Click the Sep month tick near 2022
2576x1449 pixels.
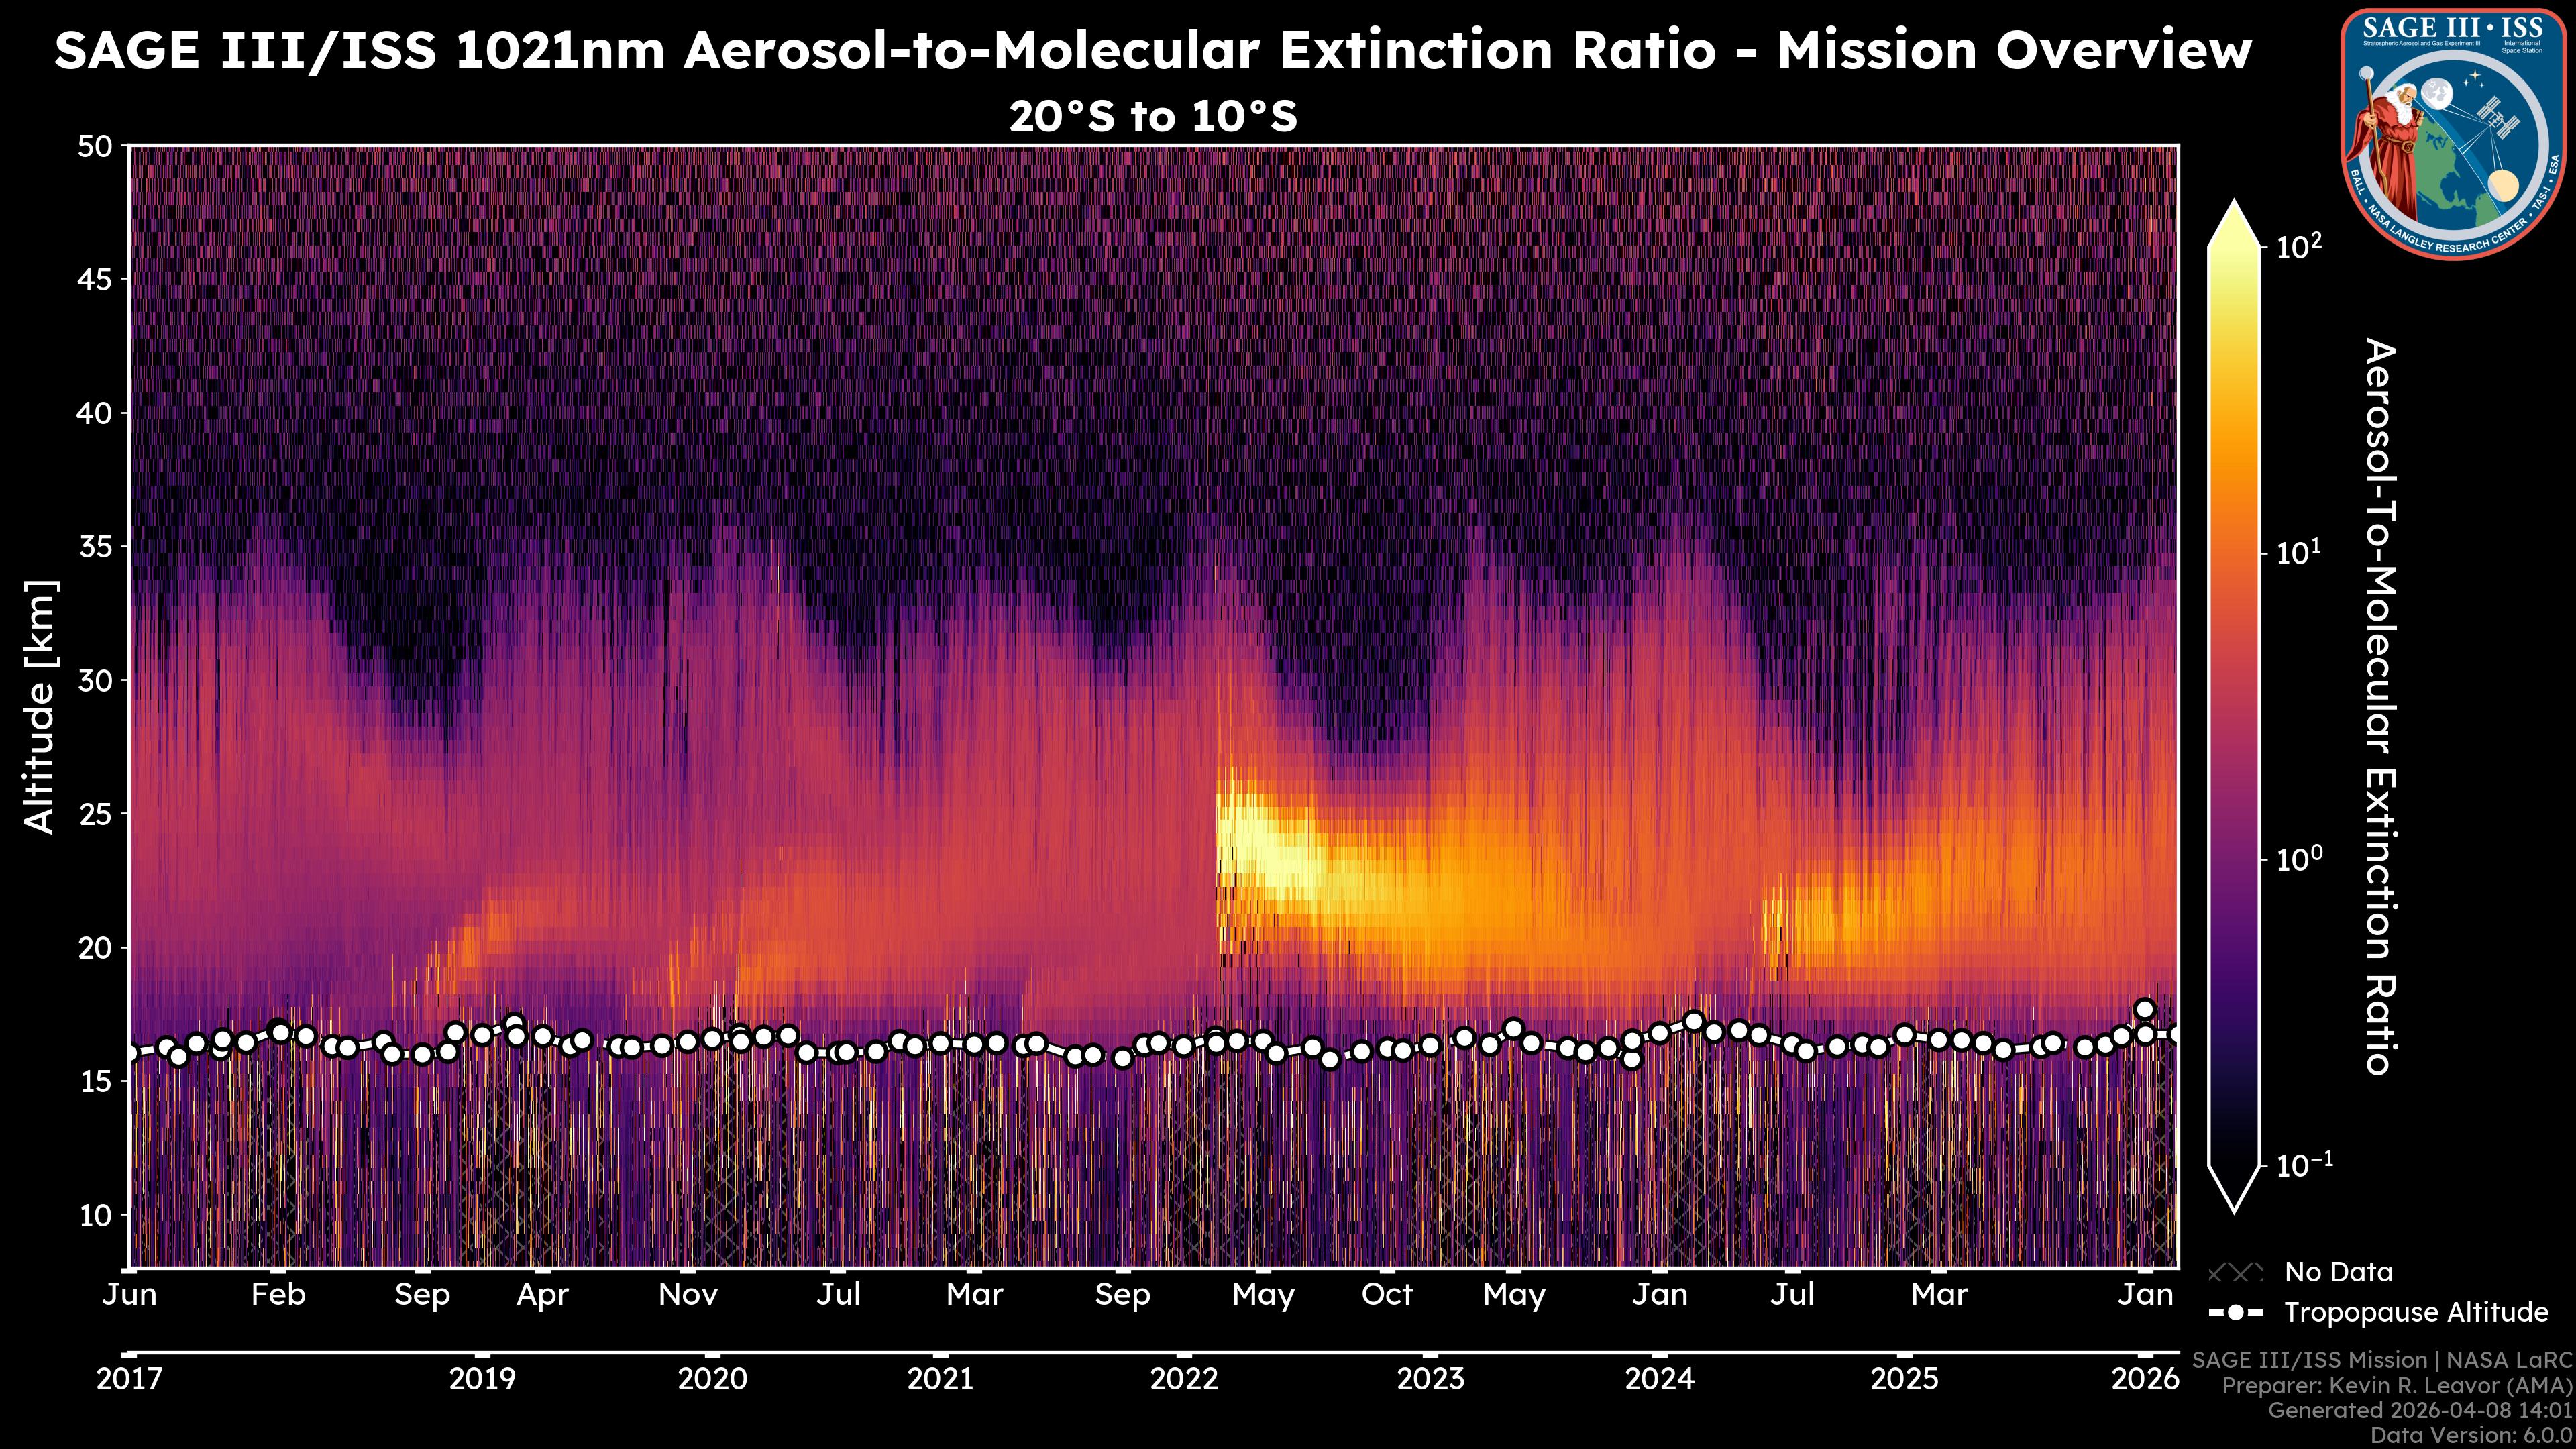pyautogui.click(x=1122, y=1295)
